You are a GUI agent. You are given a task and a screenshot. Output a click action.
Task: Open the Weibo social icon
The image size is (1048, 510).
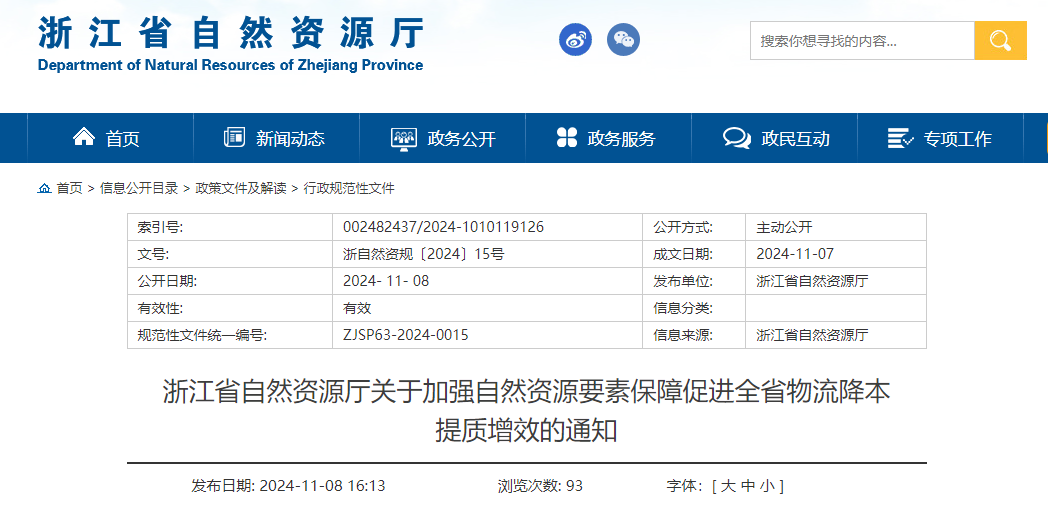[x=575, y=39]
